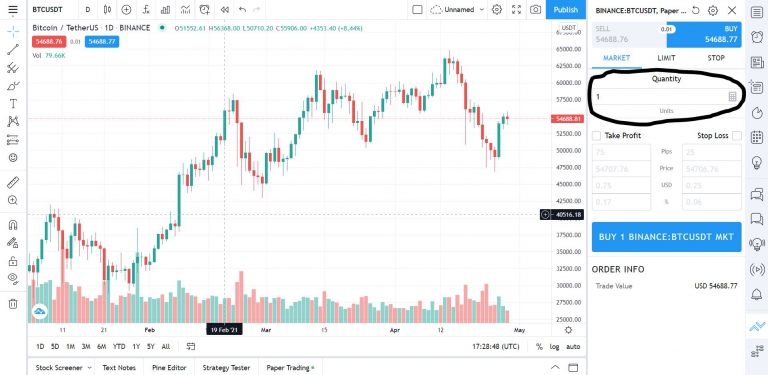Open the candlestick chart type dropdown

click(x=107, y=9)
